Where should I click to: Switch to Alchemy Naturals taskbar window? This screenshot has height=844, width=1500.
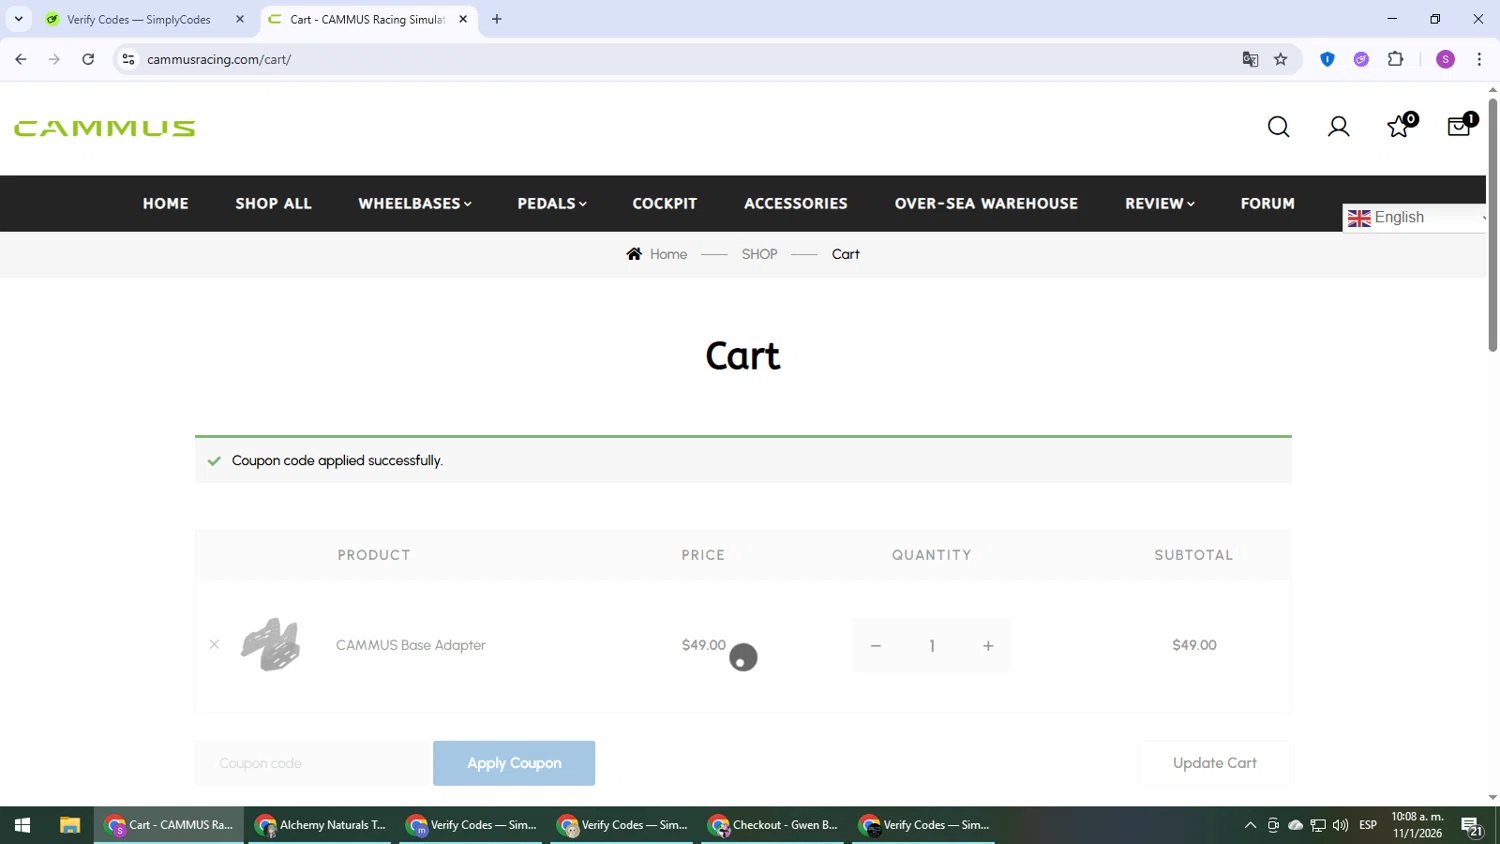click(320, 825)
